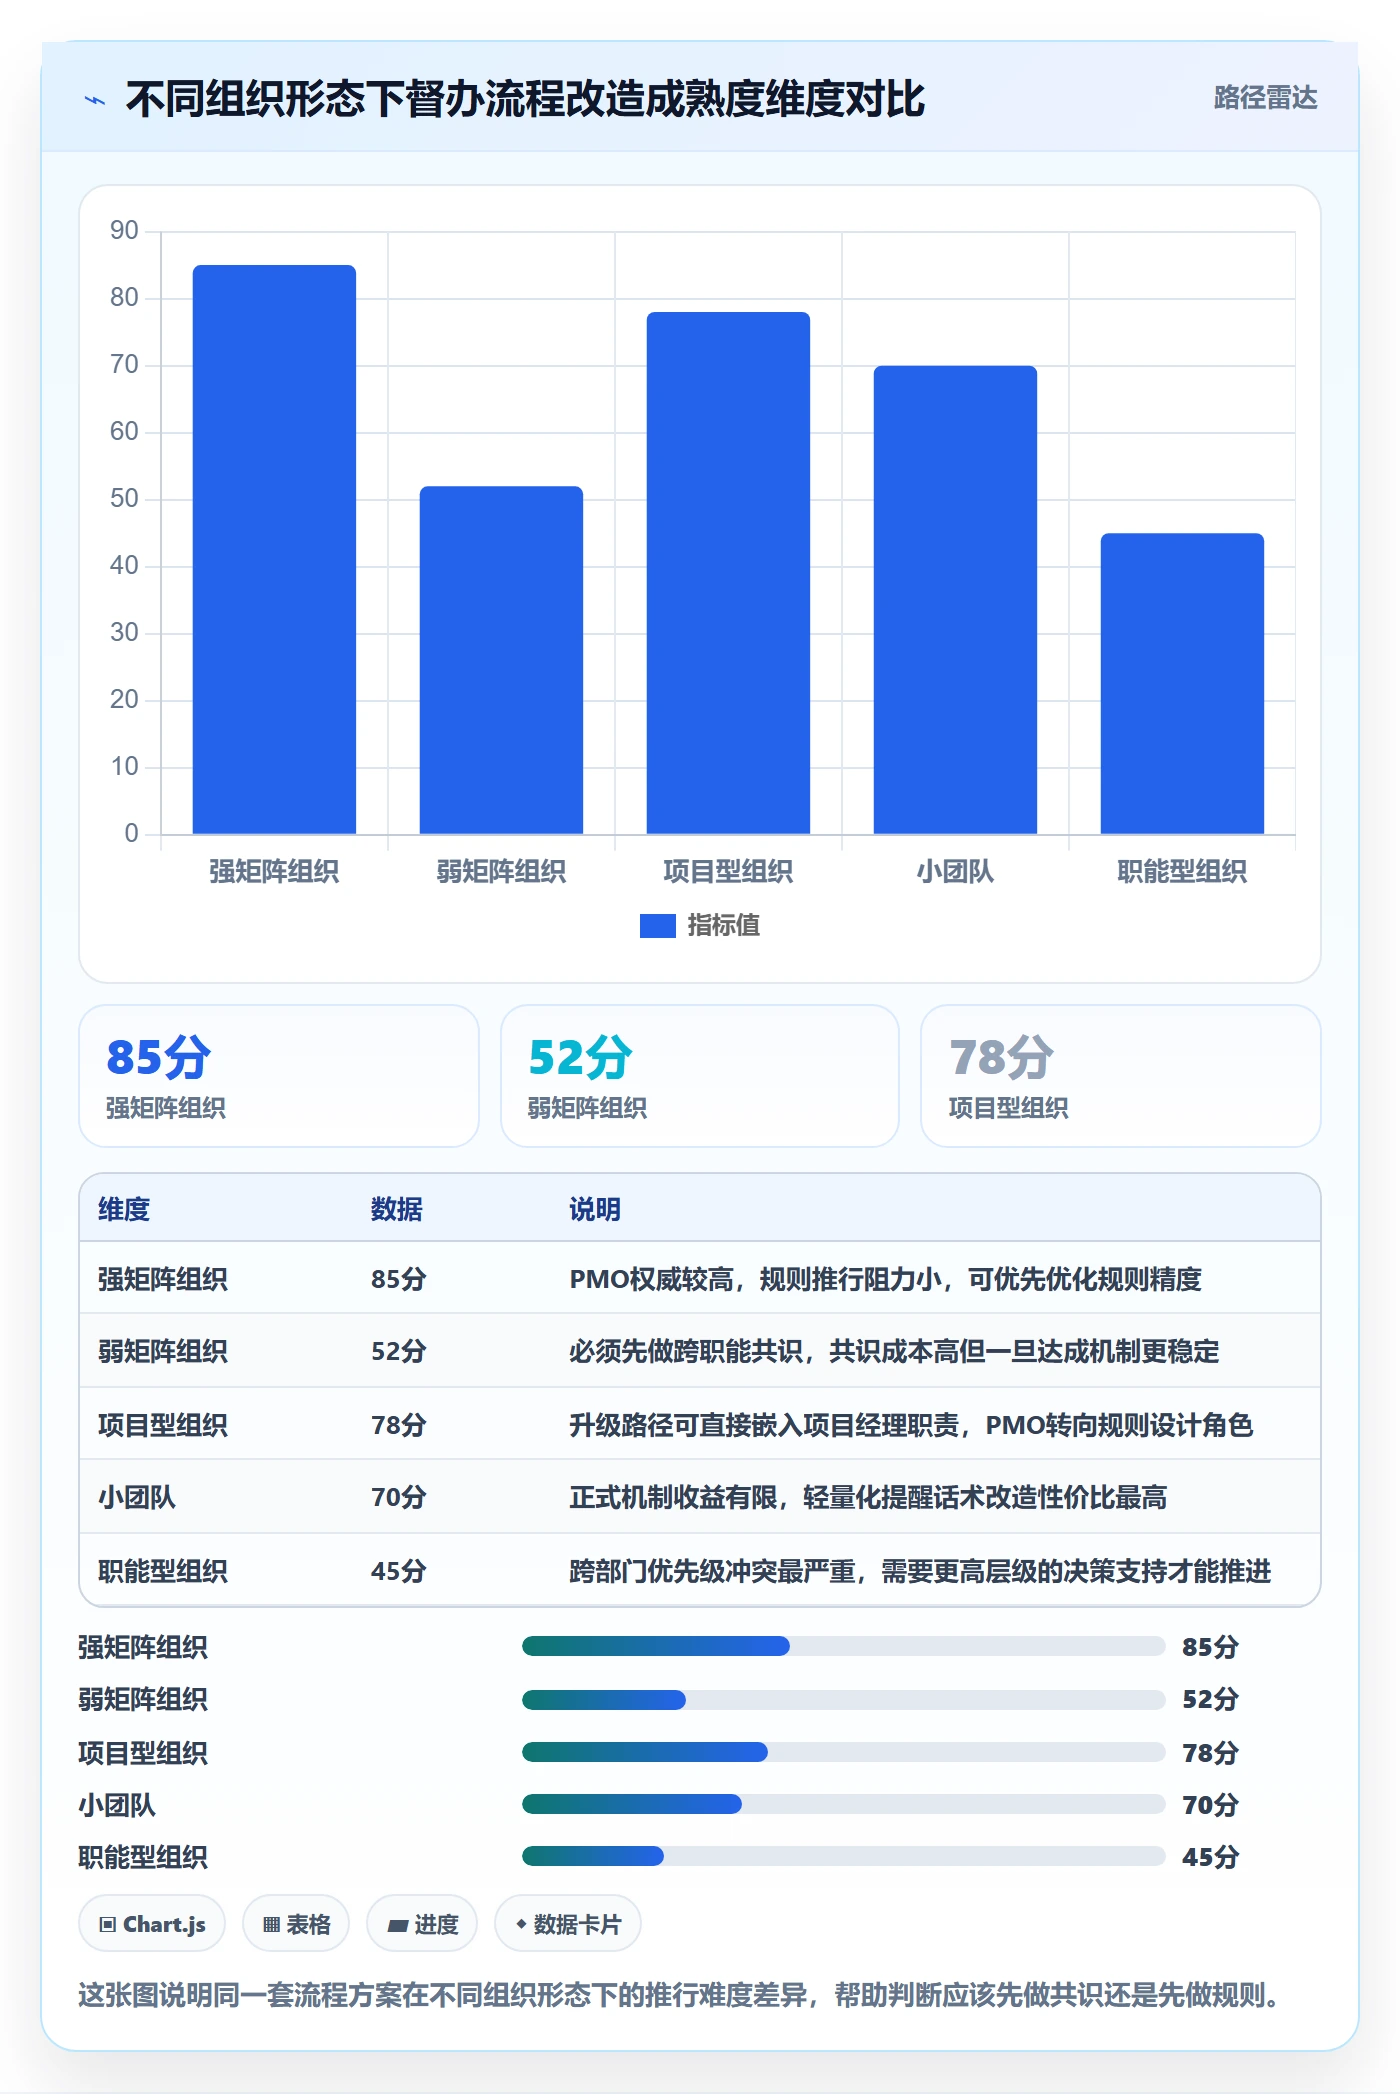Click the 数据卡片 chip diamond icon
Image resolution: width=1400 pixels, height=2094 pixels.
pyautogui.click(x=521, y=1924)
